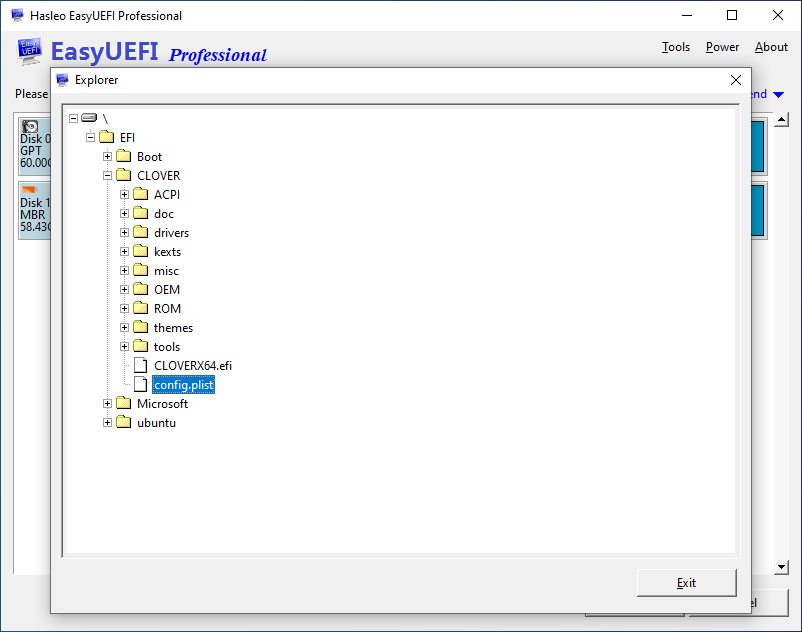Click the root drive icon in Explorer tree
The height and width of the screenshot is (632, 802).
tap(89, 118)
